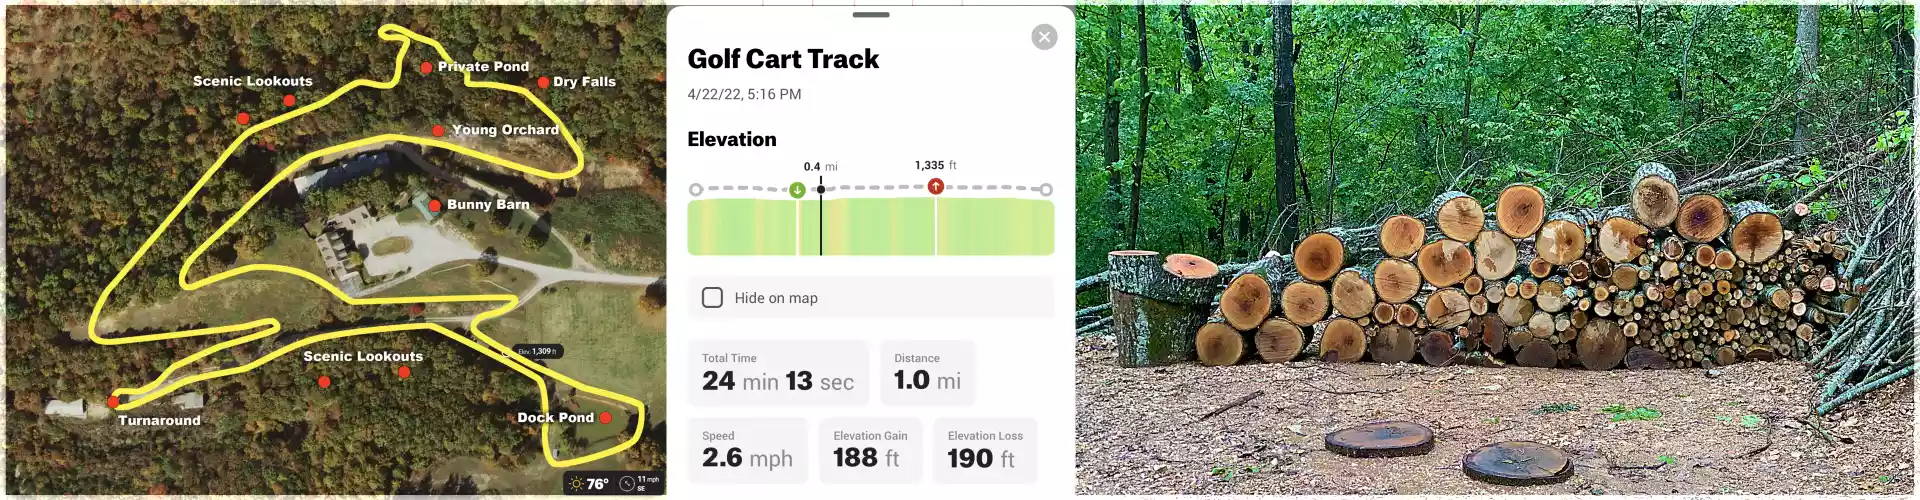Tap the Dry Falls waypoint marker
1920x500 pixels.
(x=543, y=82)
